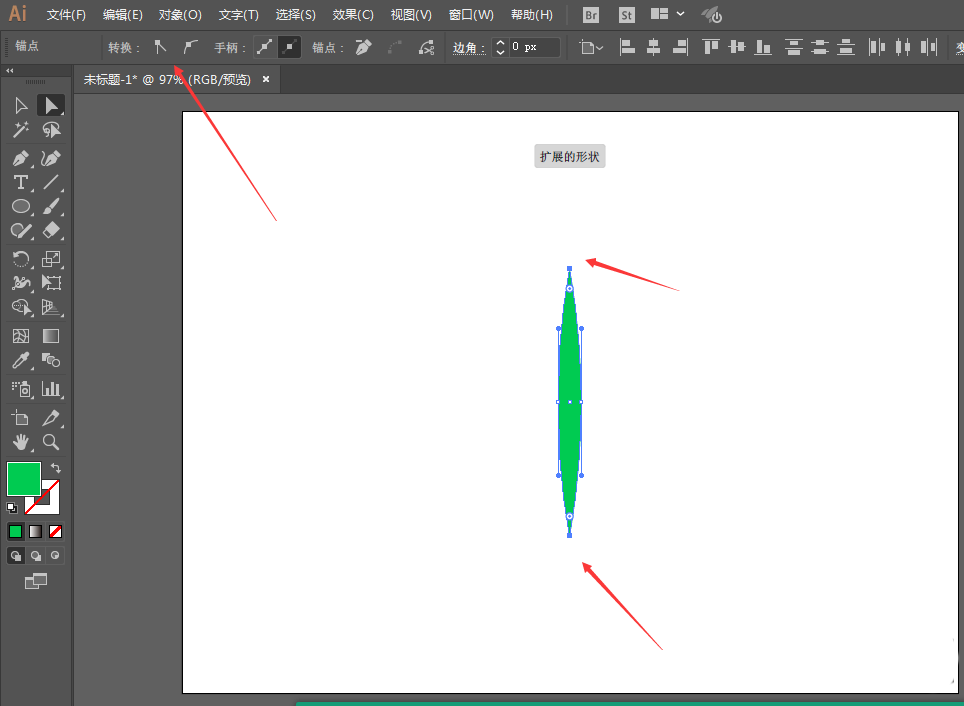Activate the Eyedropper tool
This screenshot has height=706, width=964.
(x=21, y=360)
